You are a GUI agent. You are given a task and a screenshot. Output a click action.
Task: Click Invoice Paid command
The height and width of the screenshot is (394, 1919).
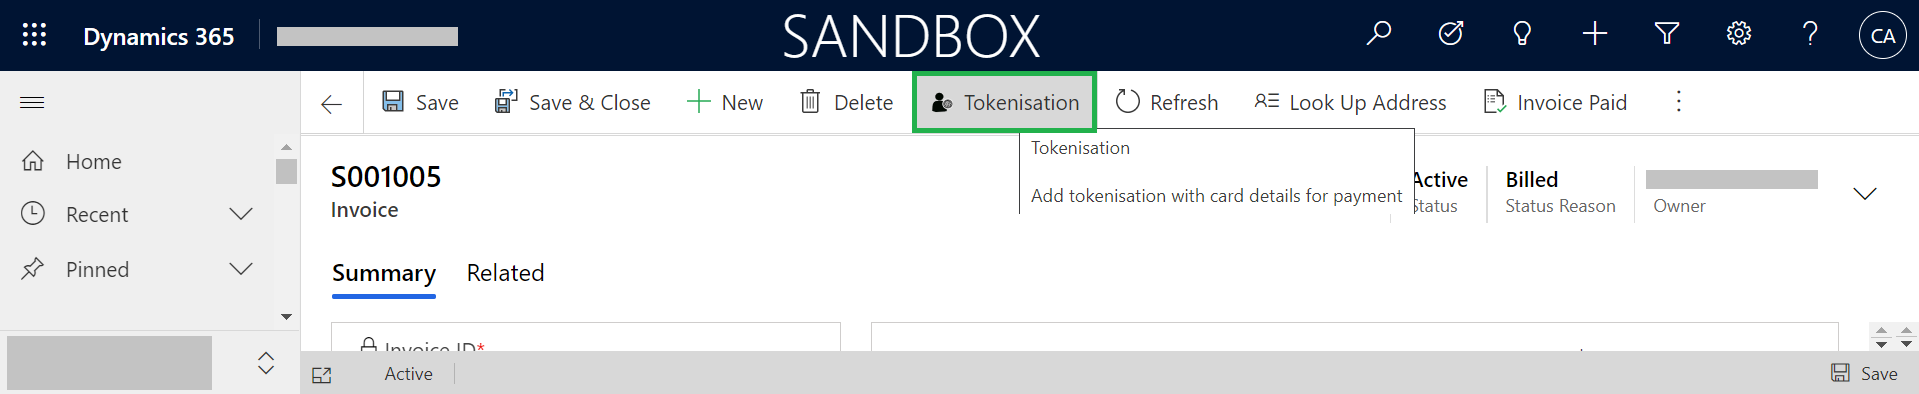coord(1555,102)
